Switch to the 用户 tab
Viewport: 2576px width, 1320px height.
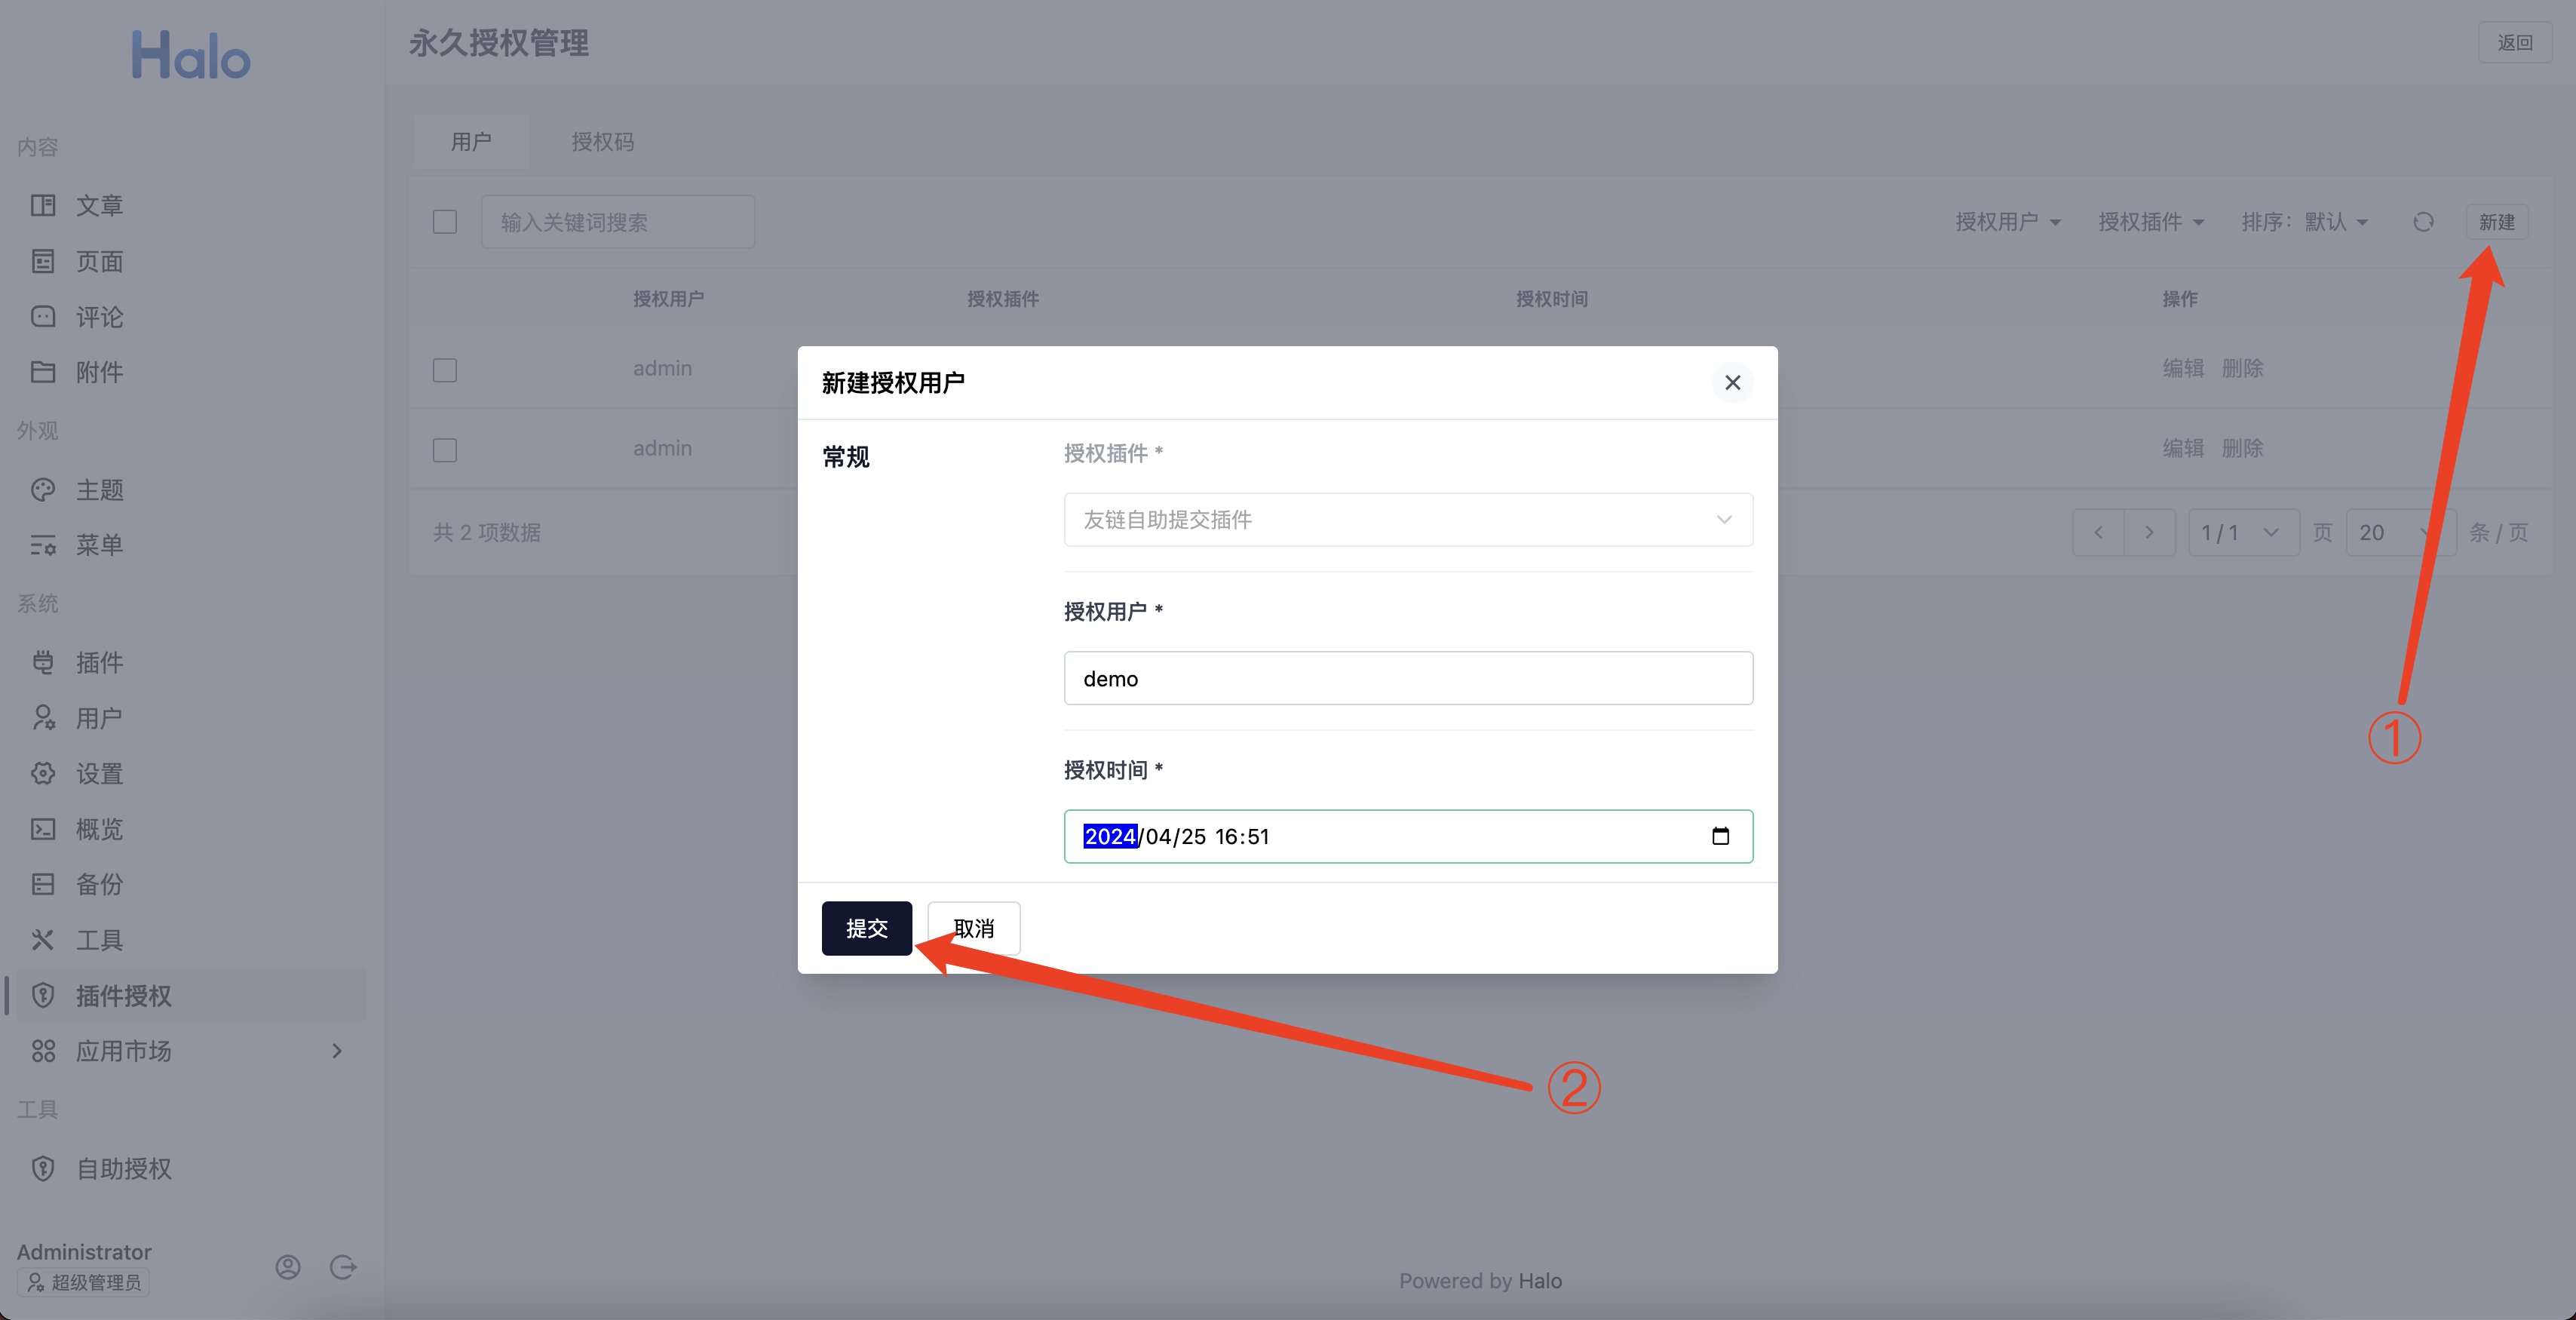471,142
